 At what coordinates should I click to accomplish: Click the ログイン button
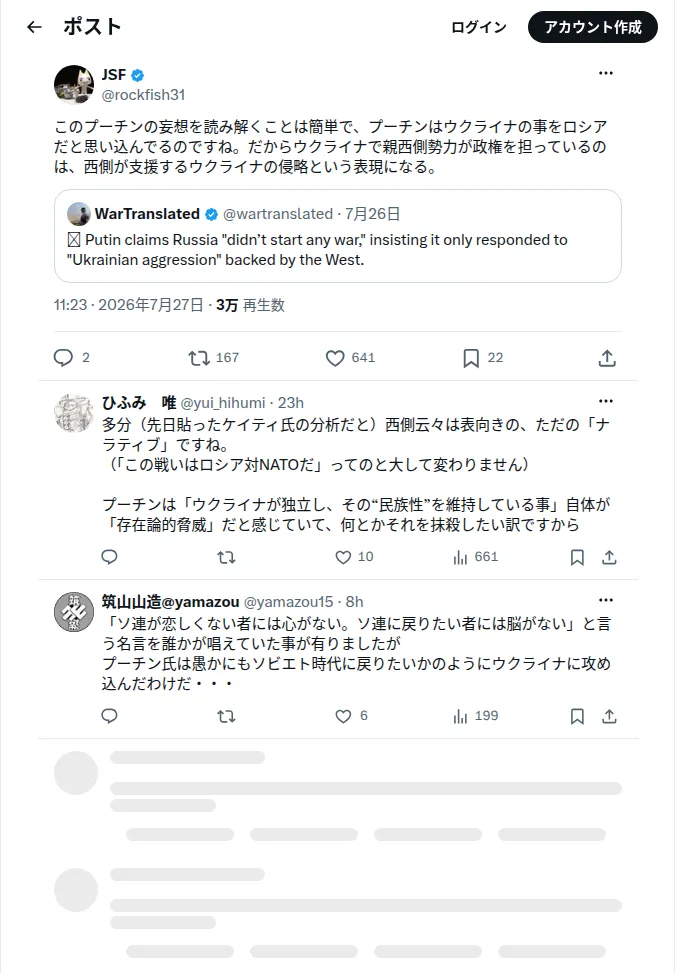(x=478, y=27)
